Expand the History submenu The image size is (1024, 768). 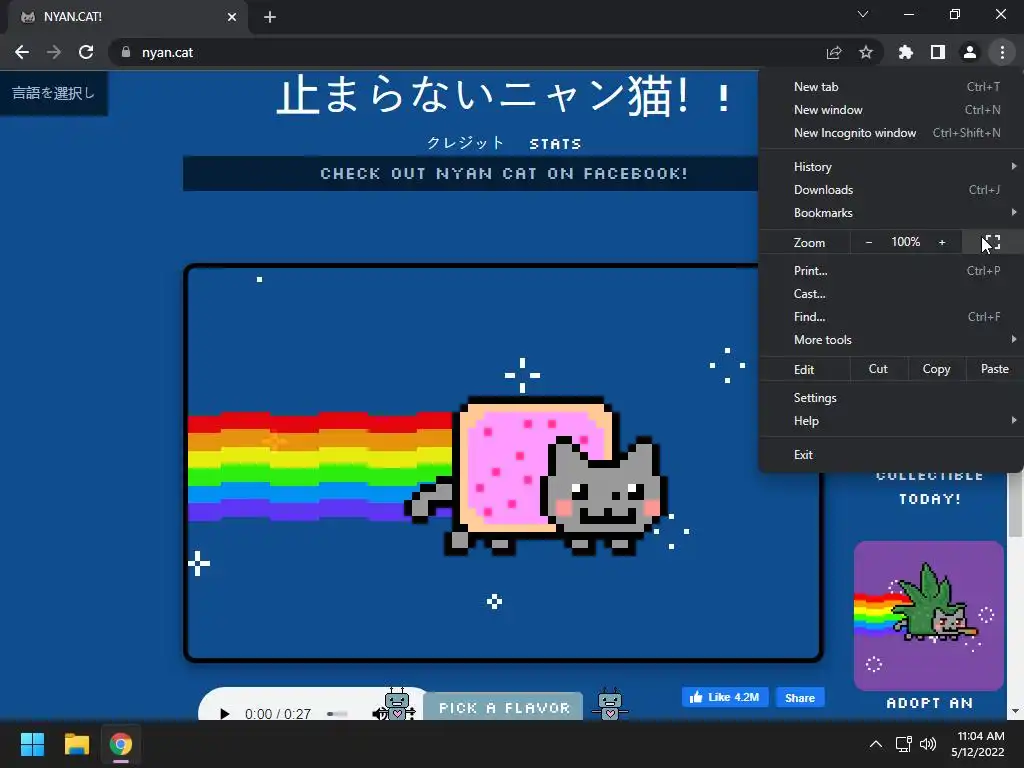891,167
